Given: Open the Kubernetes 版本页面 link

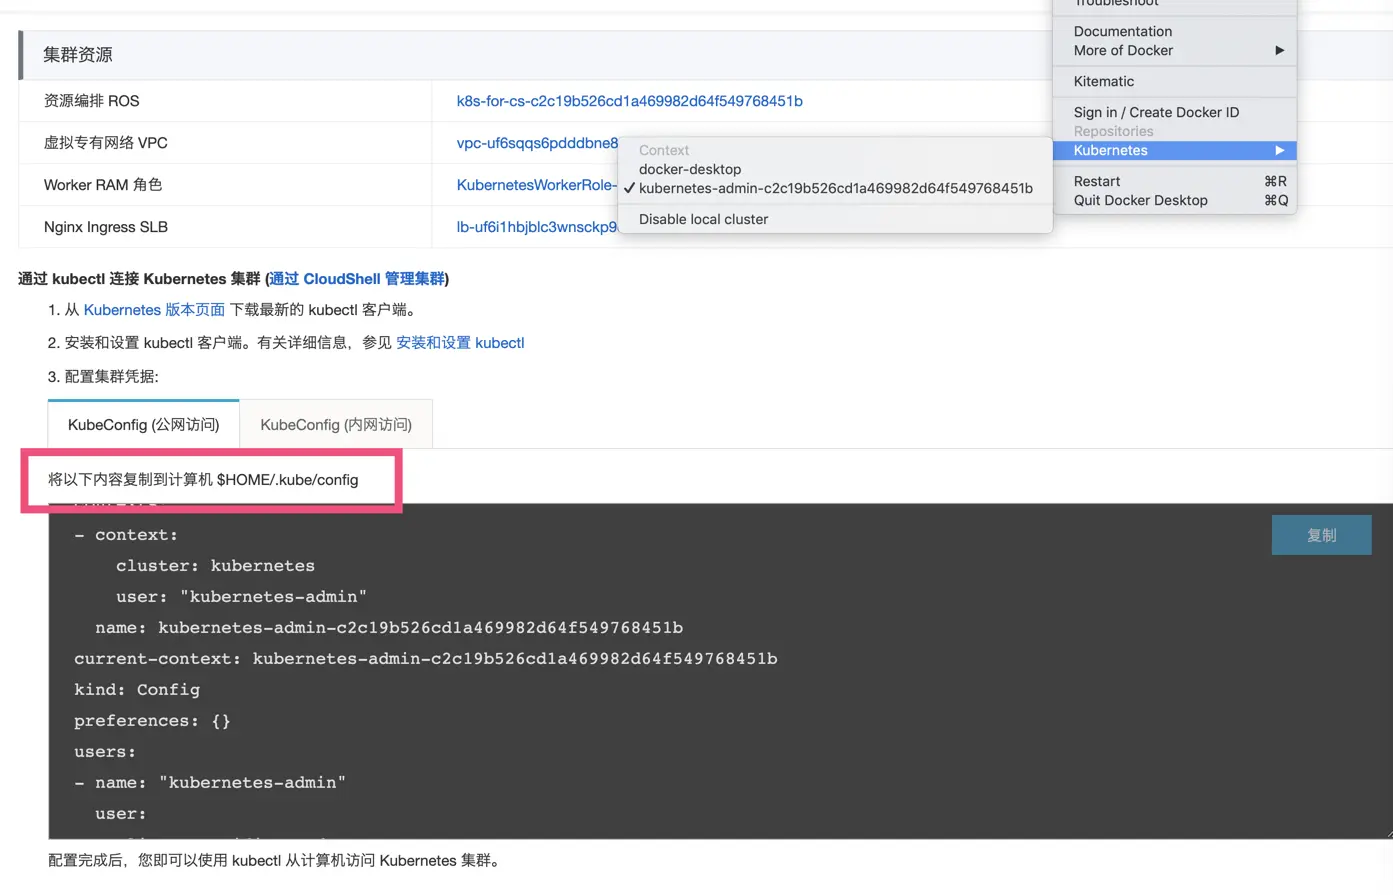Looking at the screenshot, I should (x=154, y=310).
